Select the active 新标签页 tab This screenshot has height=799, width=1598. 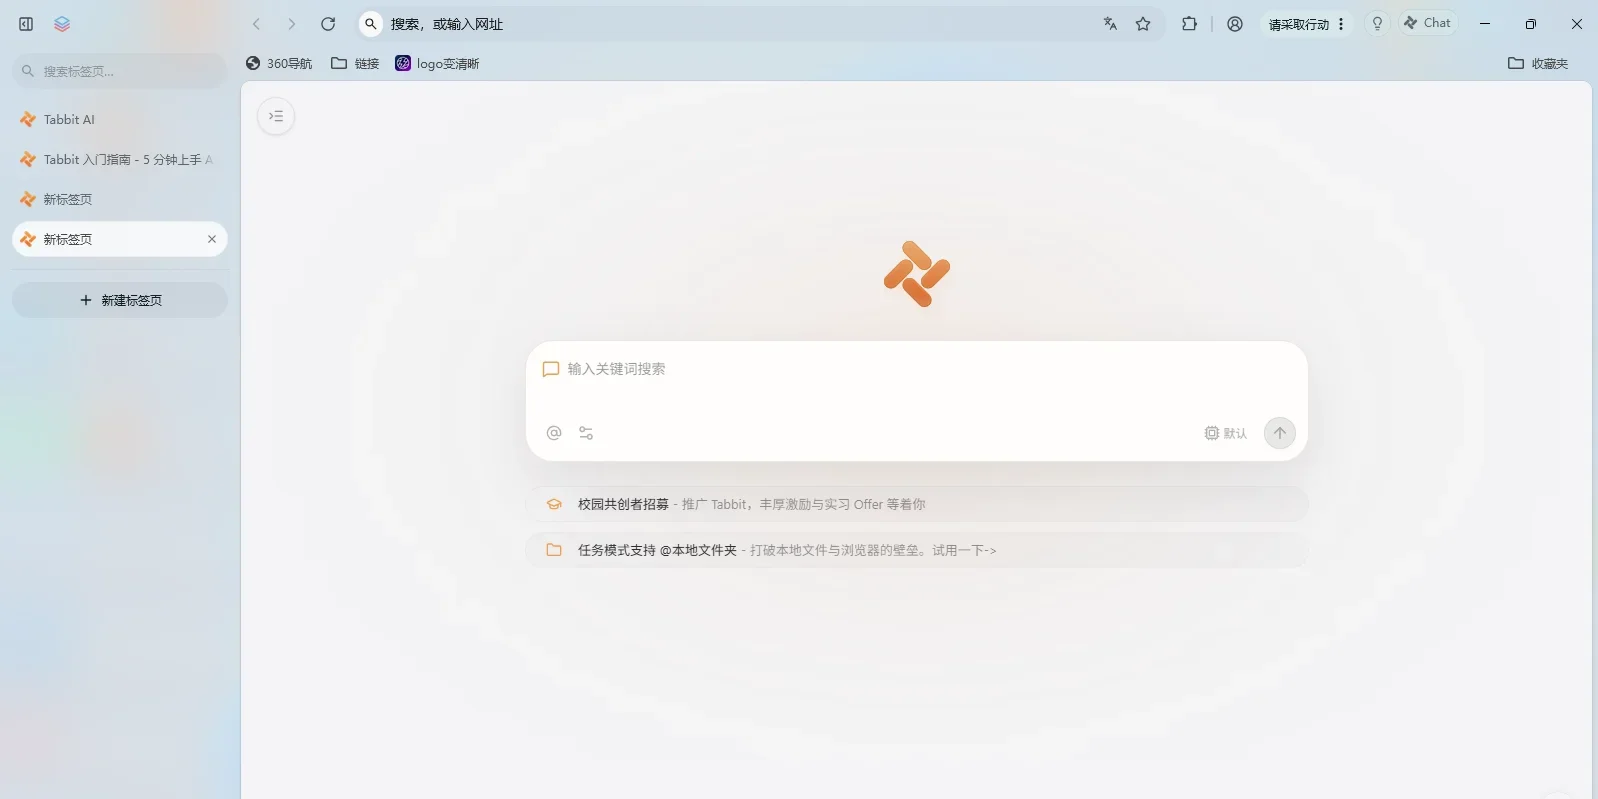click(x=120, y=239)
